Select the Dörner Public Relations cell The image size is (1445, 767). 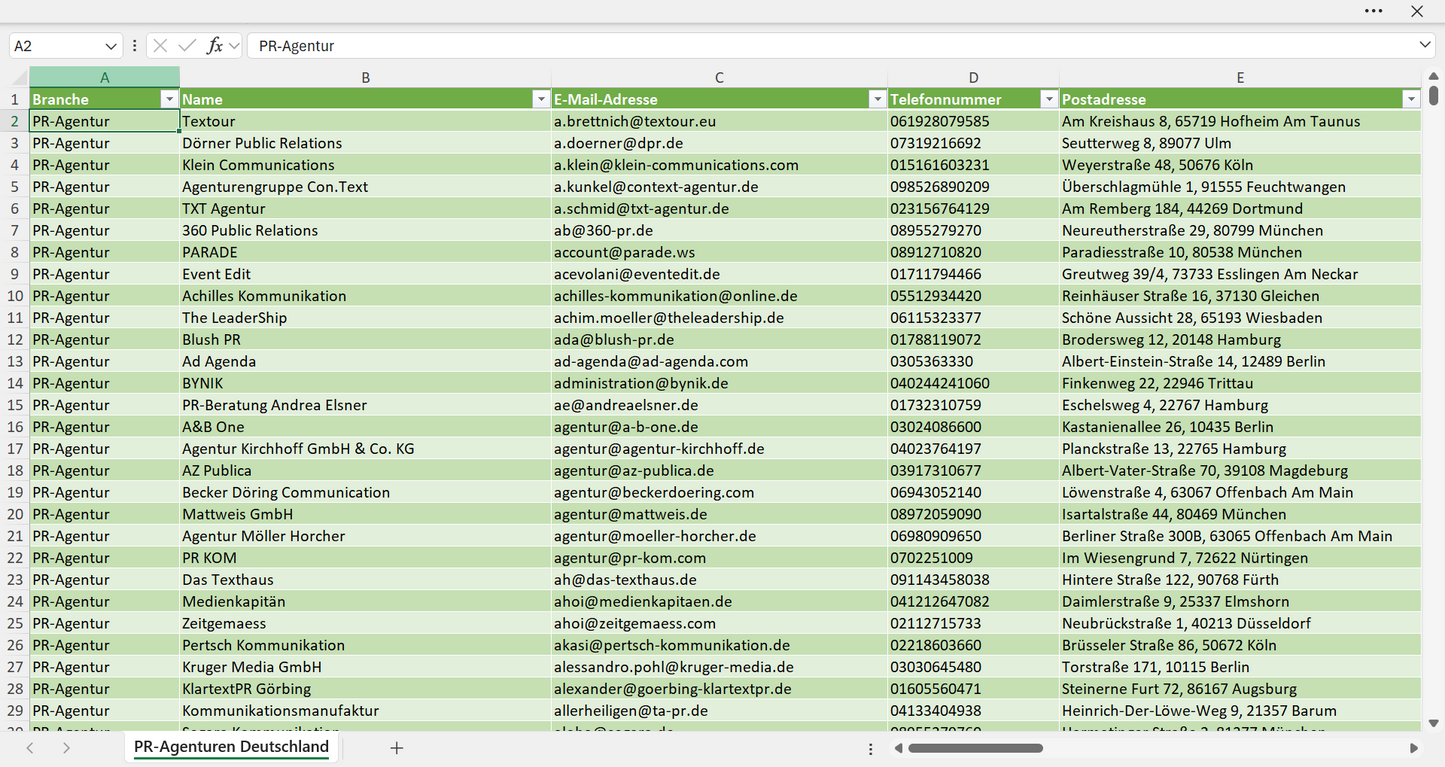(x=365, y=143)
